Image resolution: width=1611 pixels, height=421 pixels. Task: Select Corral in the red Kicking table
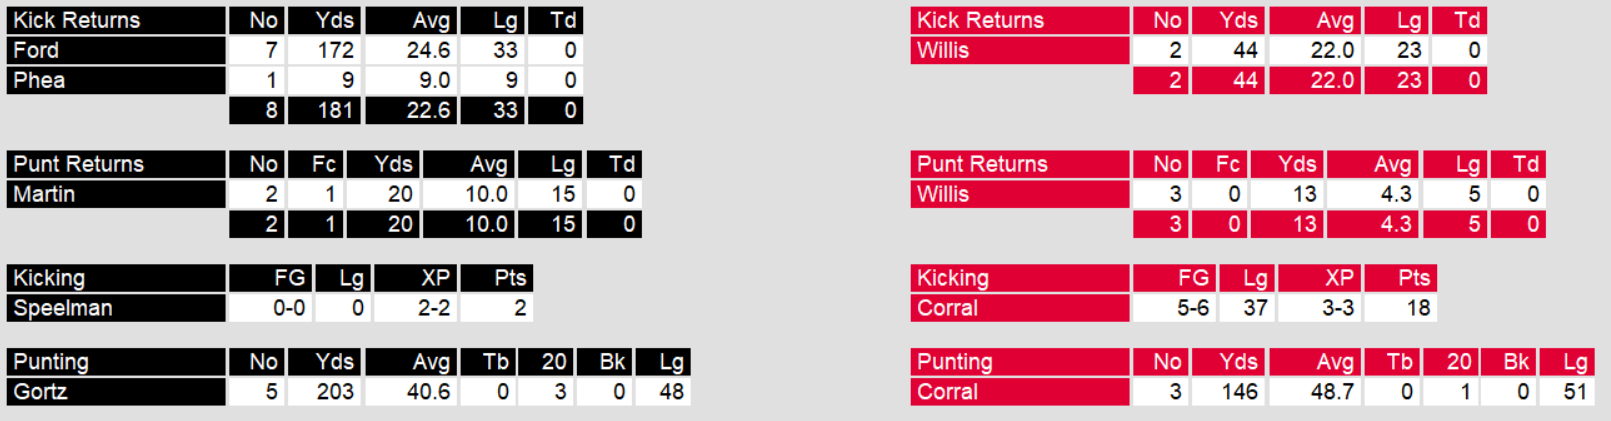(947, 308)
